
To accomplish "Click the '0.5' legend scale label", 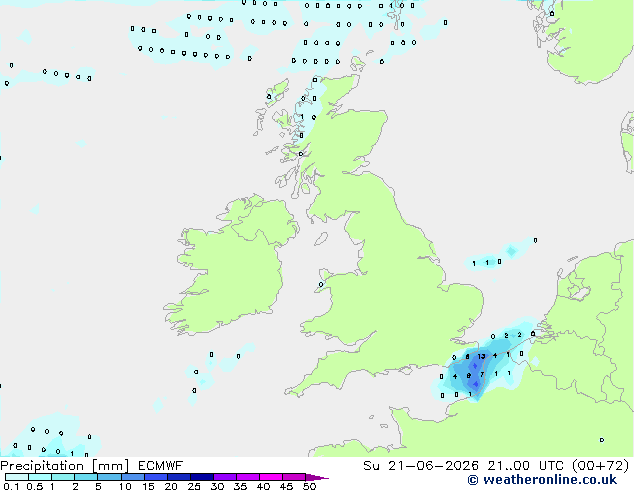I will click(34, 486).
